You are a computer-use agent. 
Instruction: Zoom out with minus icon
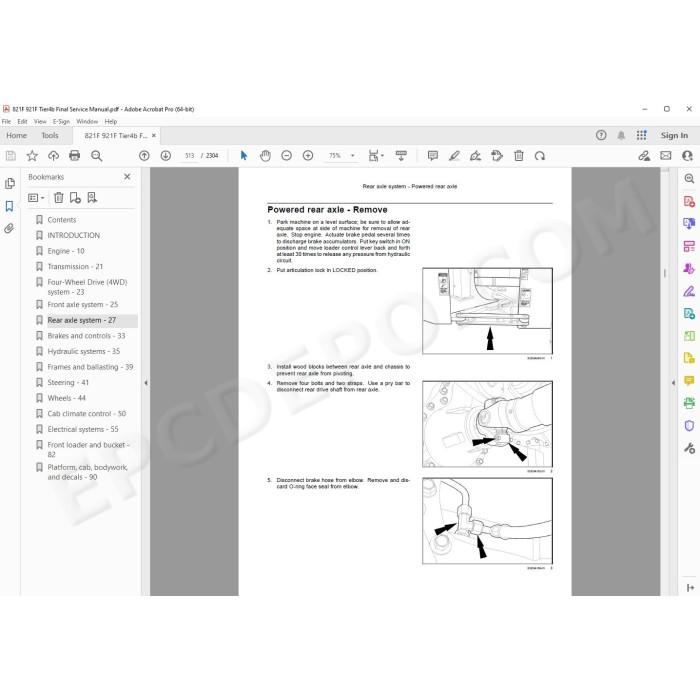click(x=287, y=156)
